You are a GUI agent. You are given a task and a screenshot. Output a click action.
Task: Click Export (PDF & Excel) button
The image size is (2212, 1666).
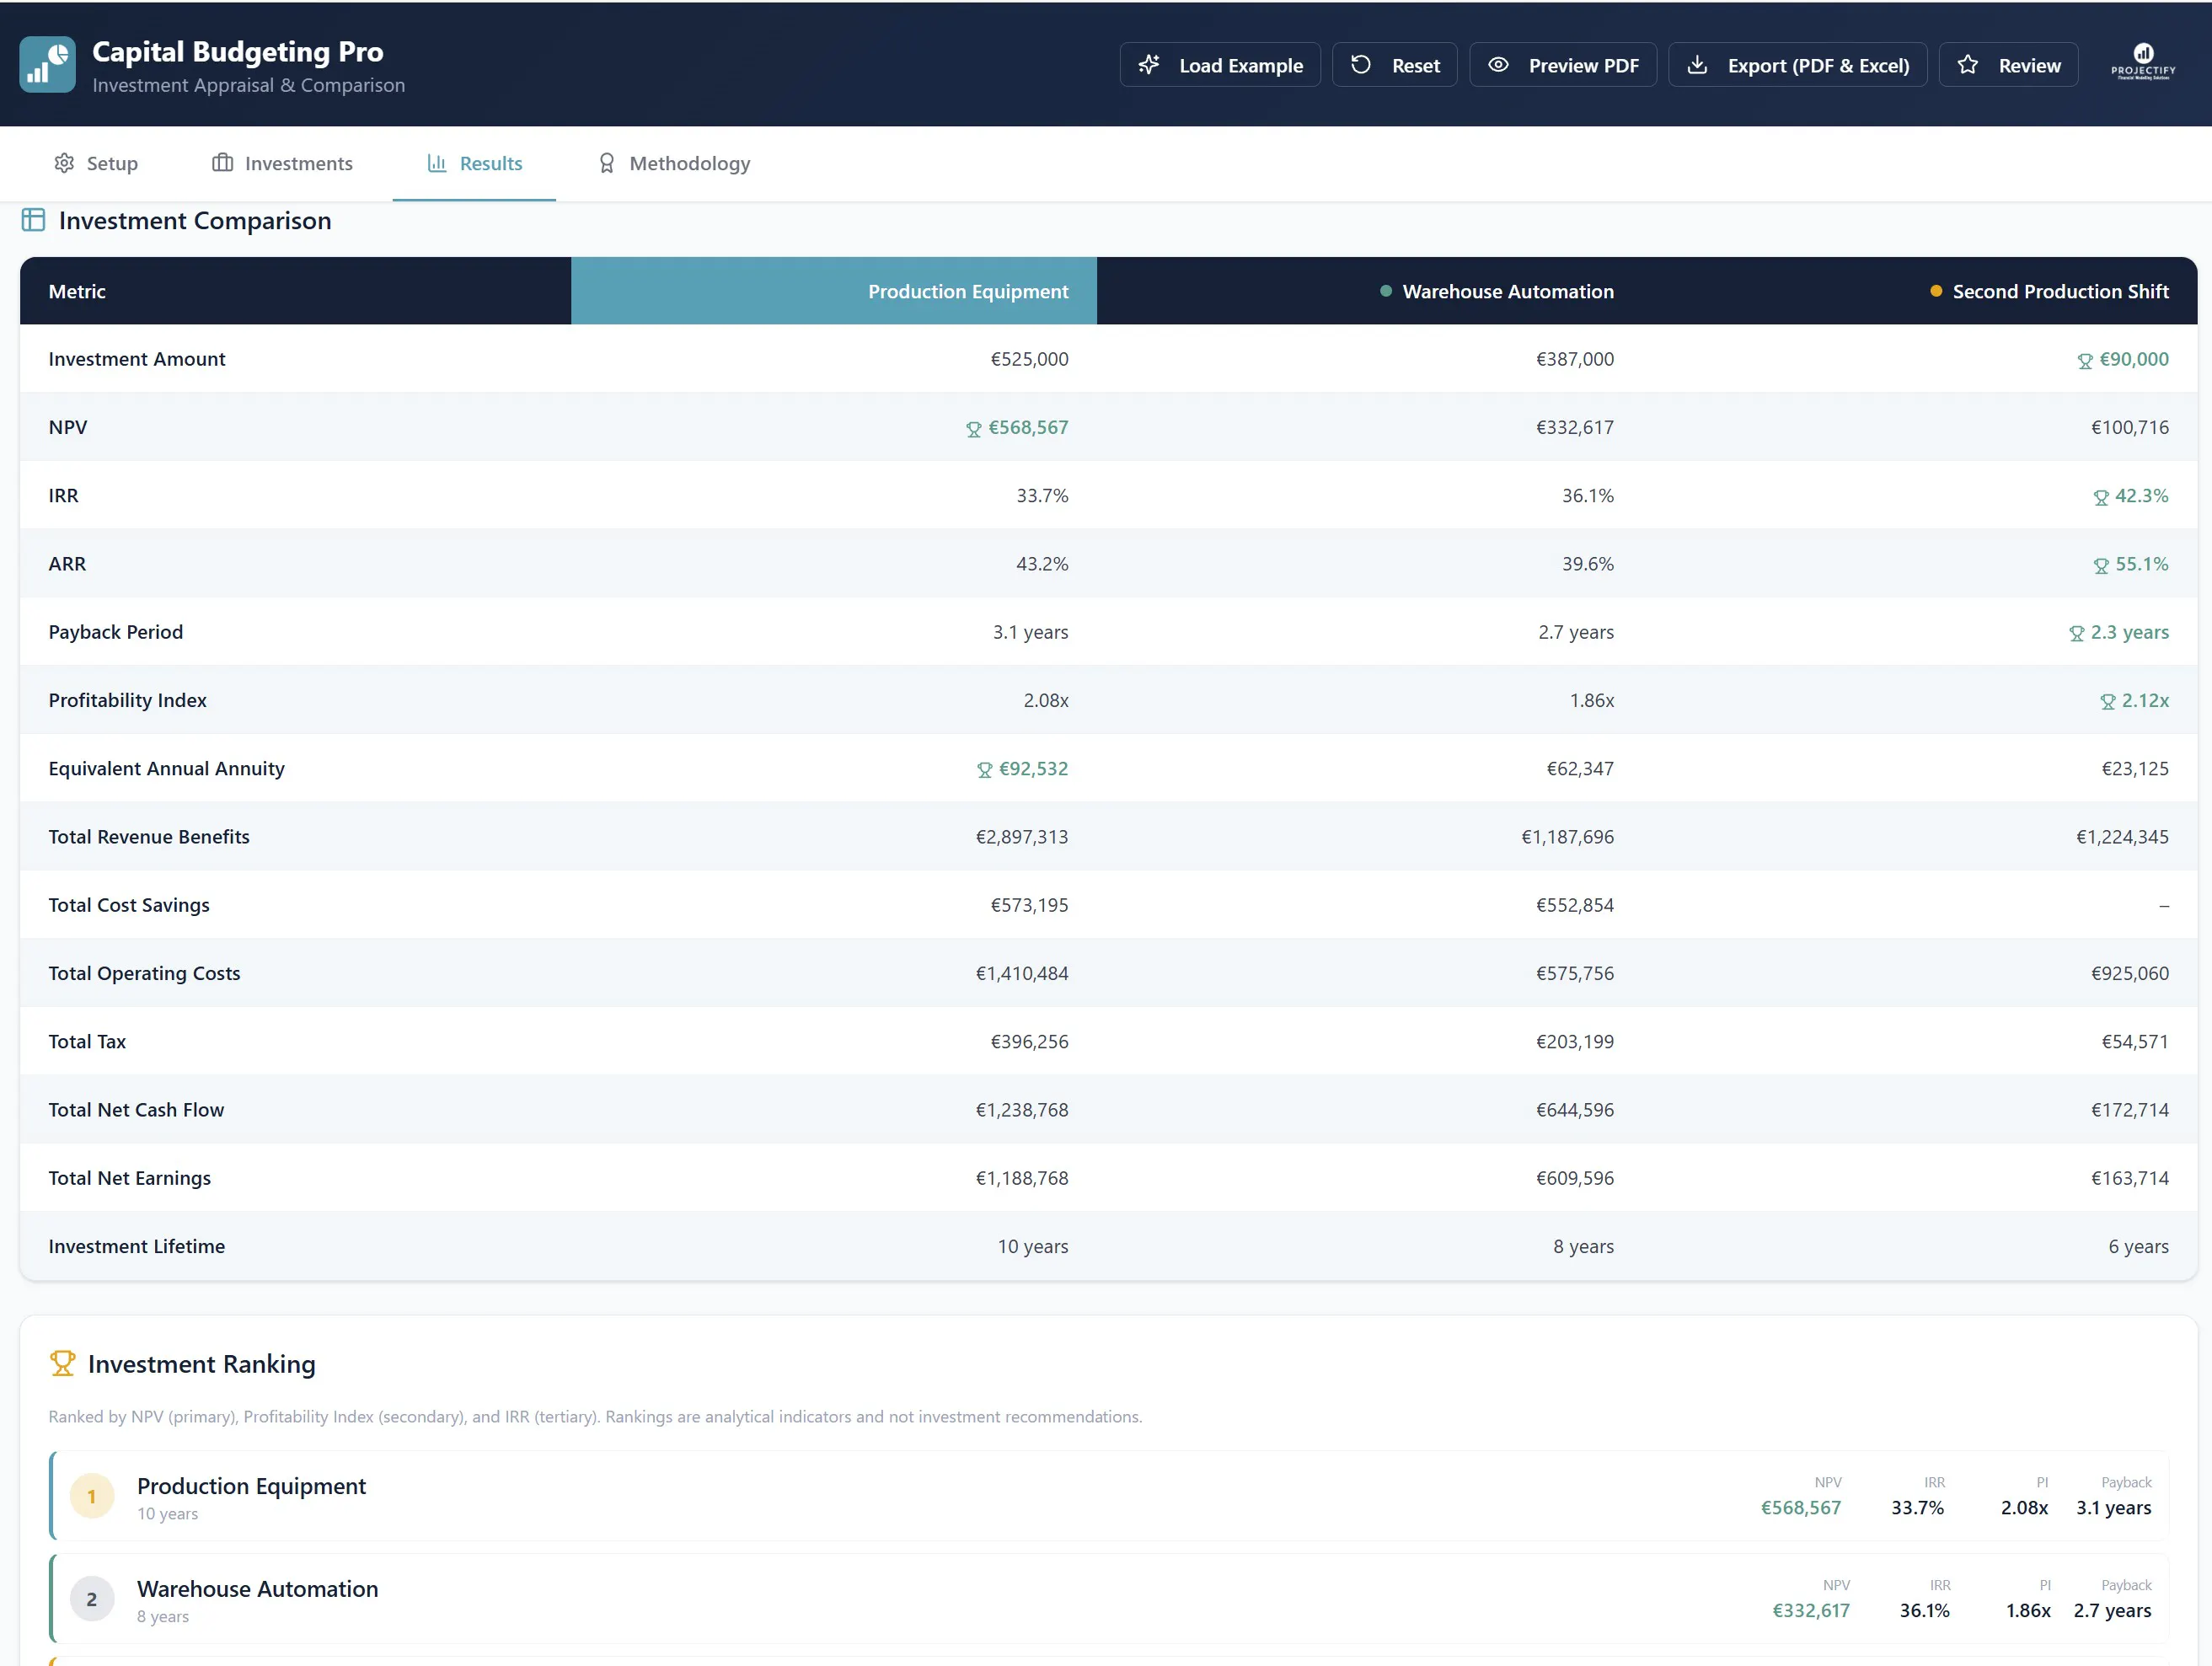[1798, 65]
